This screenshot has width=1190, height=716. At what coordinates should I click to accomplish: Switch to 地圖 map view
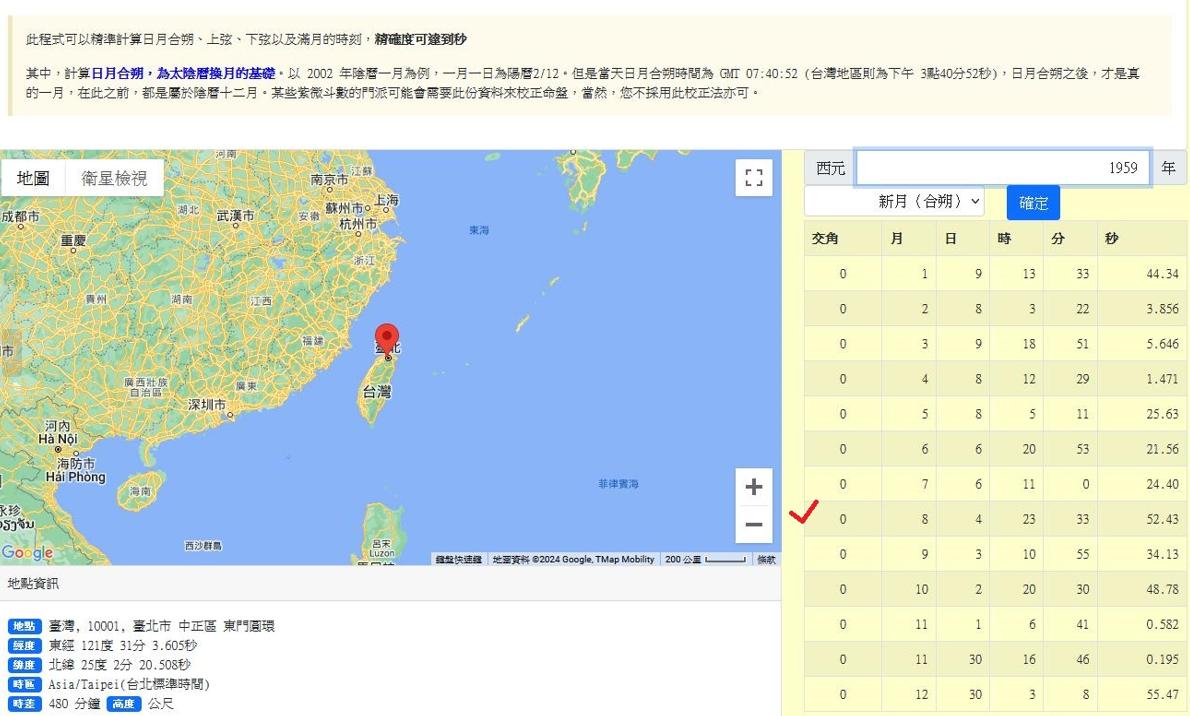(33, 178)
